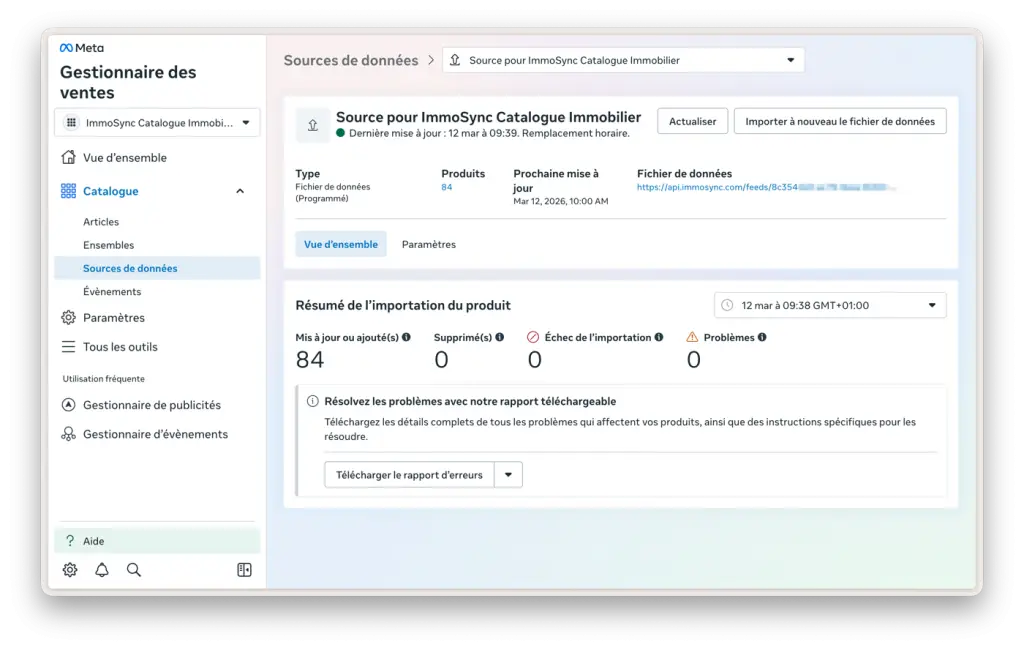Click info icon next to Supprimé(s)

pyautogui.click(x=500, y=338)
